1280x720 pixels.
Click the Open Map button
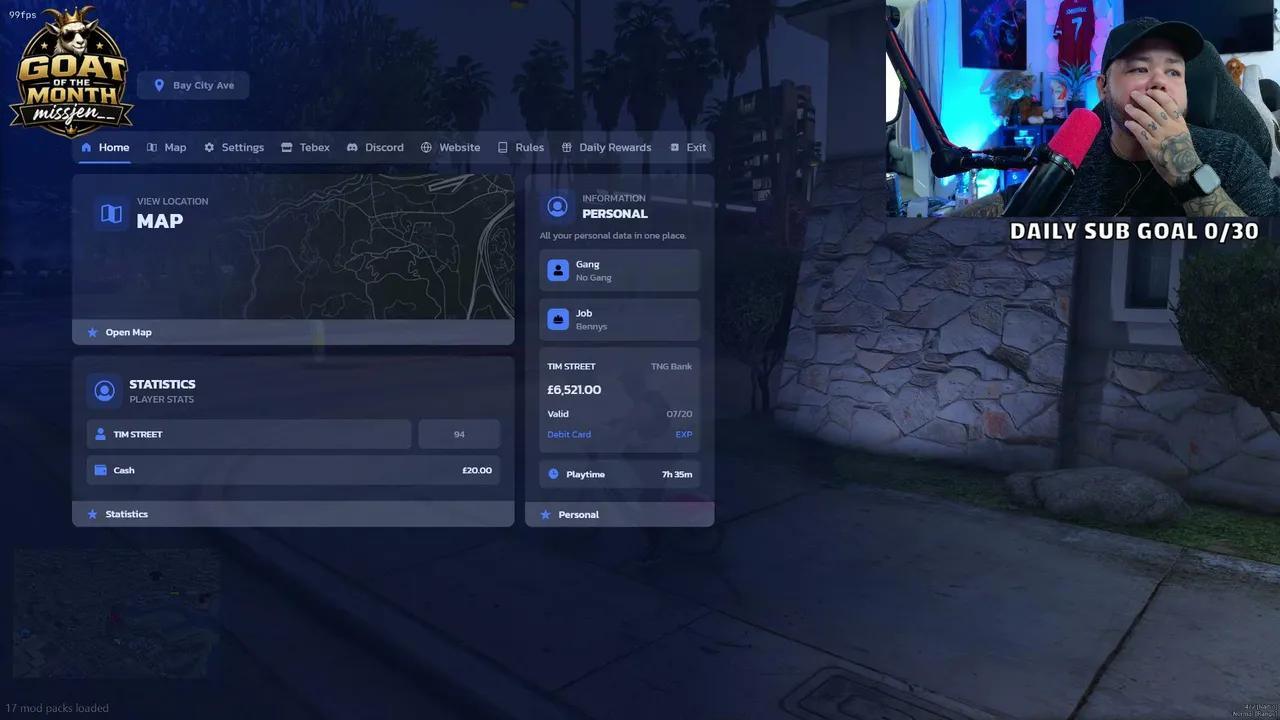coord(293,332)
